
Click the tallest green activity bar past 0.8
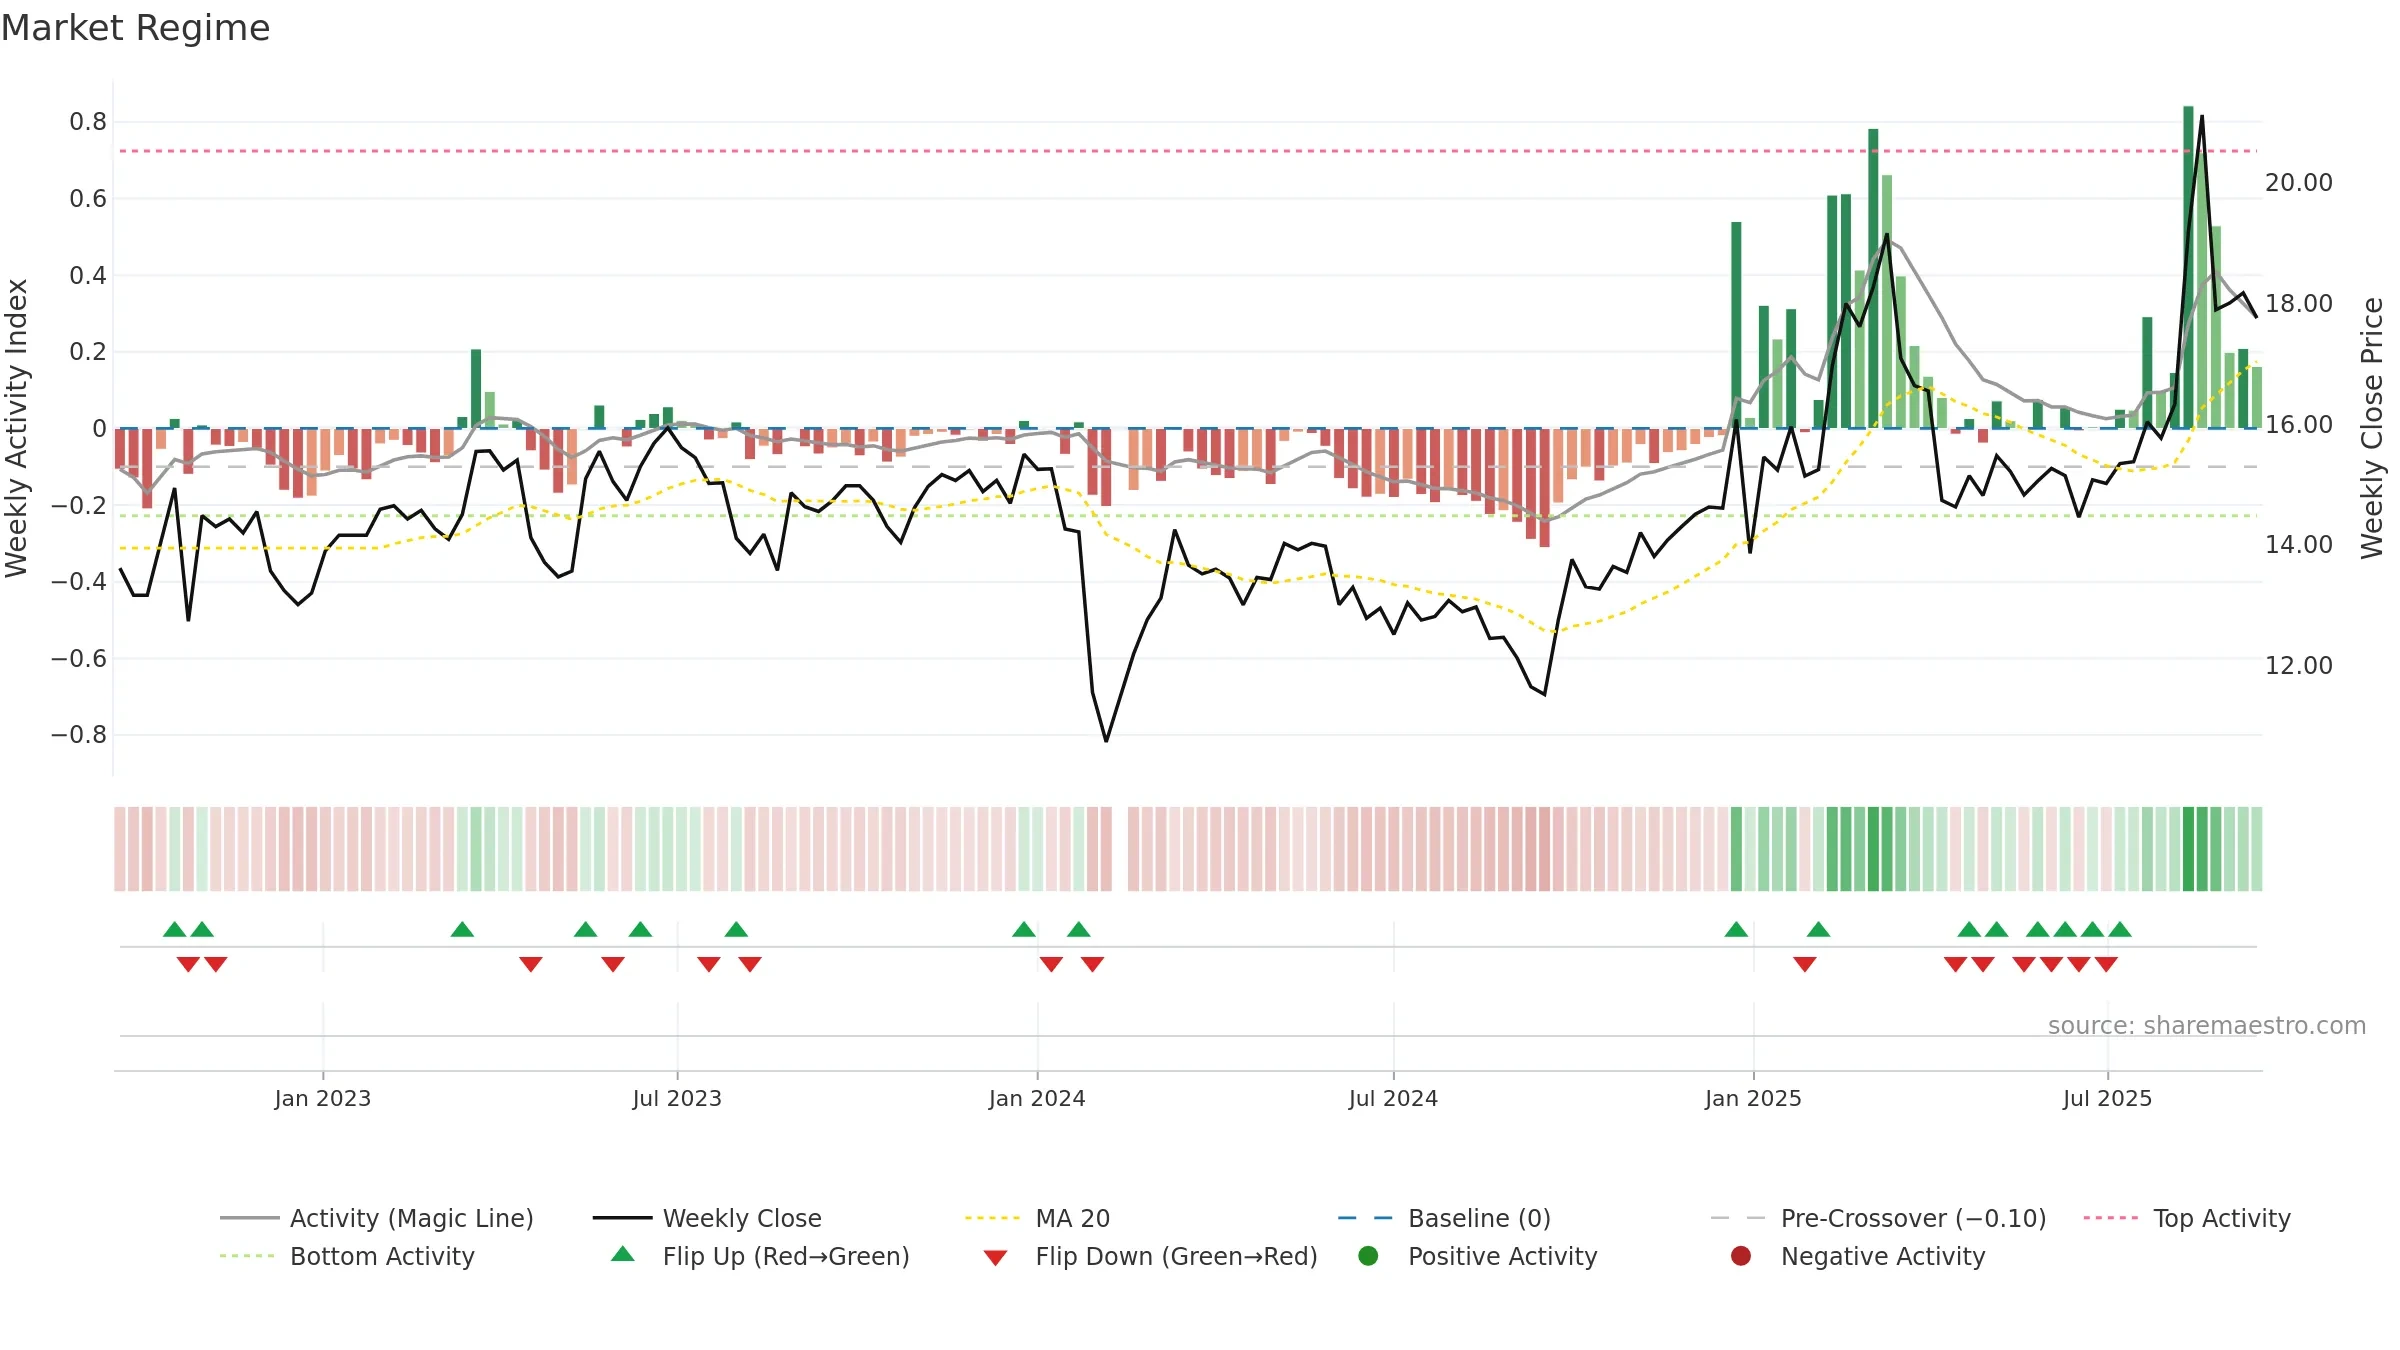[x=2188, y=267]
